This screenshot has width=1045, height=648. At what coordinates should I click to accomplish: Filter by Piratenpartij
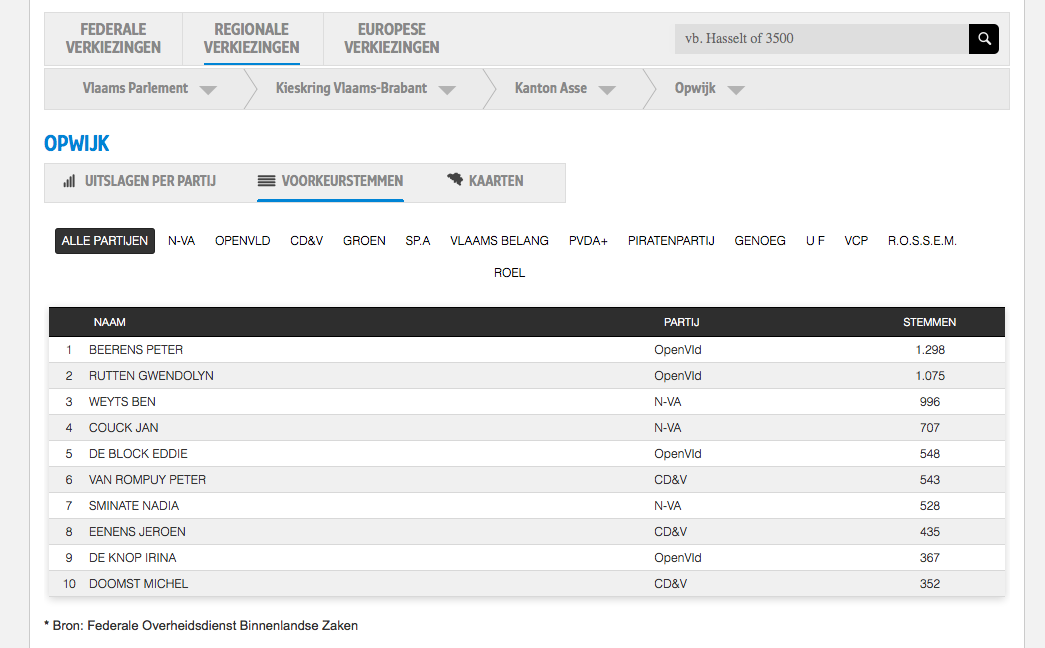pyautogui.click(x=671, y=241)
